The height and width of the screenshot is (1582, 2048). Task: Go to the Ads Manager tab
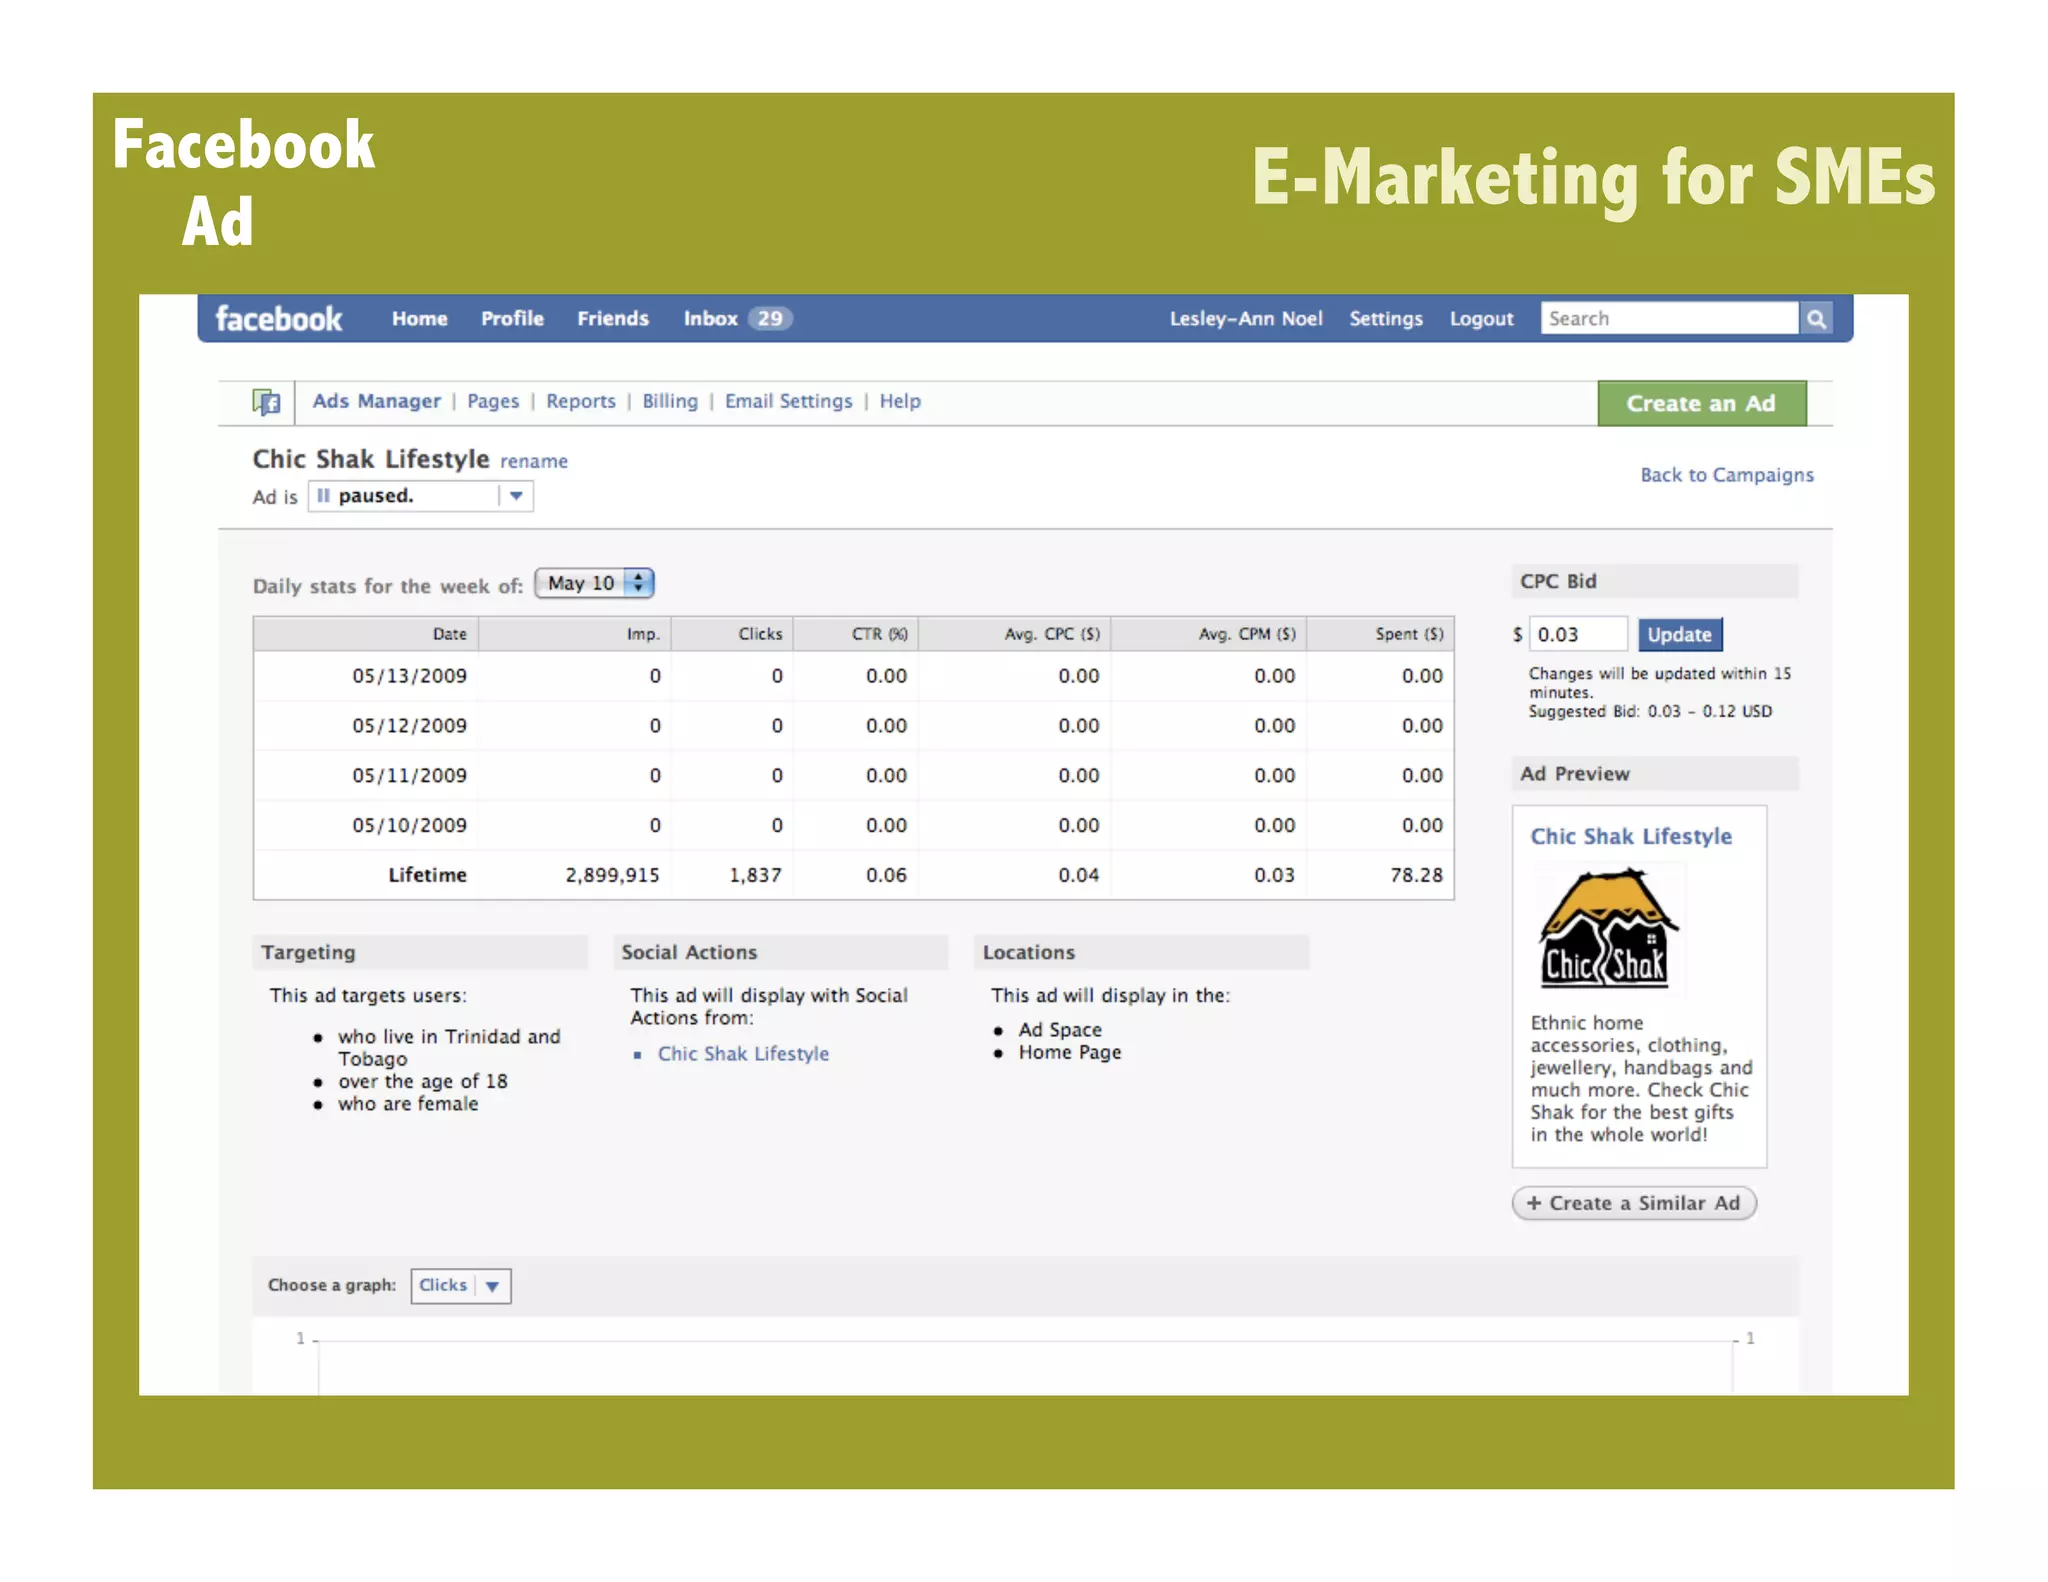point(376,401)
